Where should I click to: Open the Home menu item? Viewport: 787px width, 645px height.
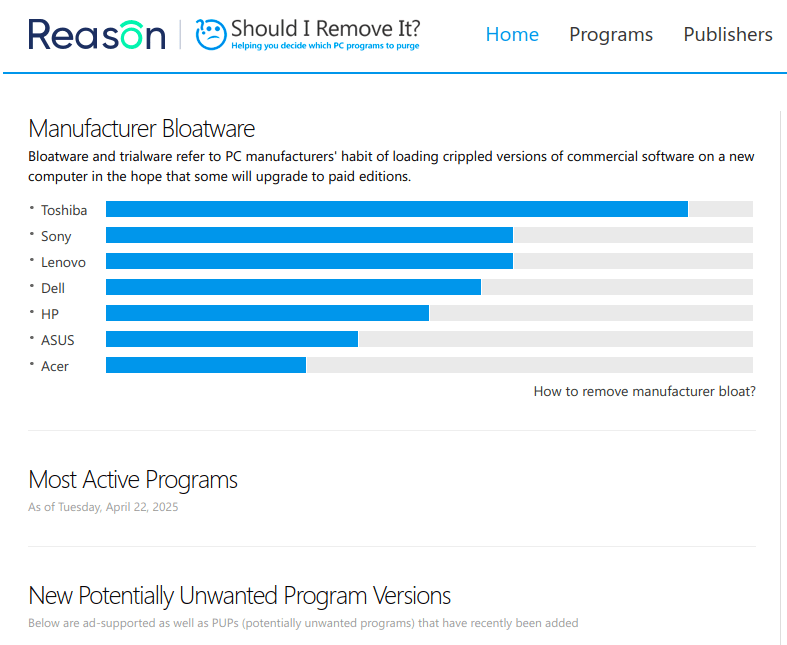click(x=512, y=34)
